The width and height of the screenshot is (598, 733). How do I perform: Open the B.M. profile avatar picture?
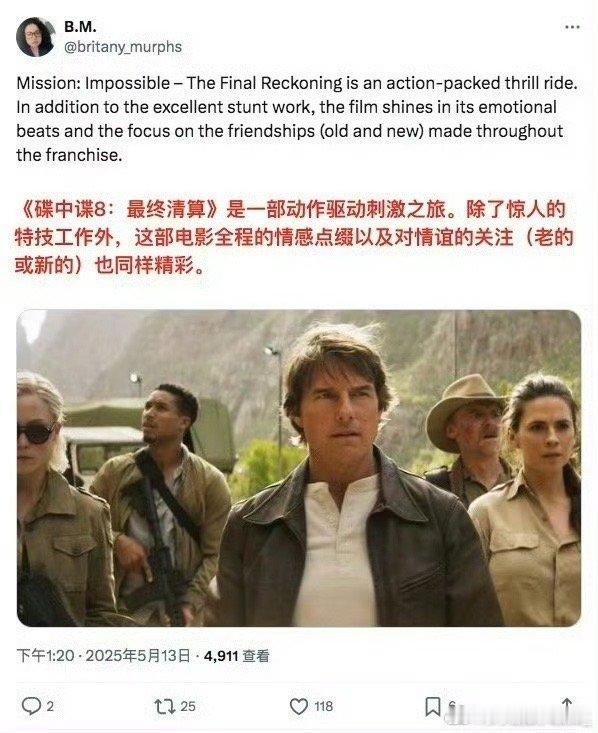click(x=36, y=37)
